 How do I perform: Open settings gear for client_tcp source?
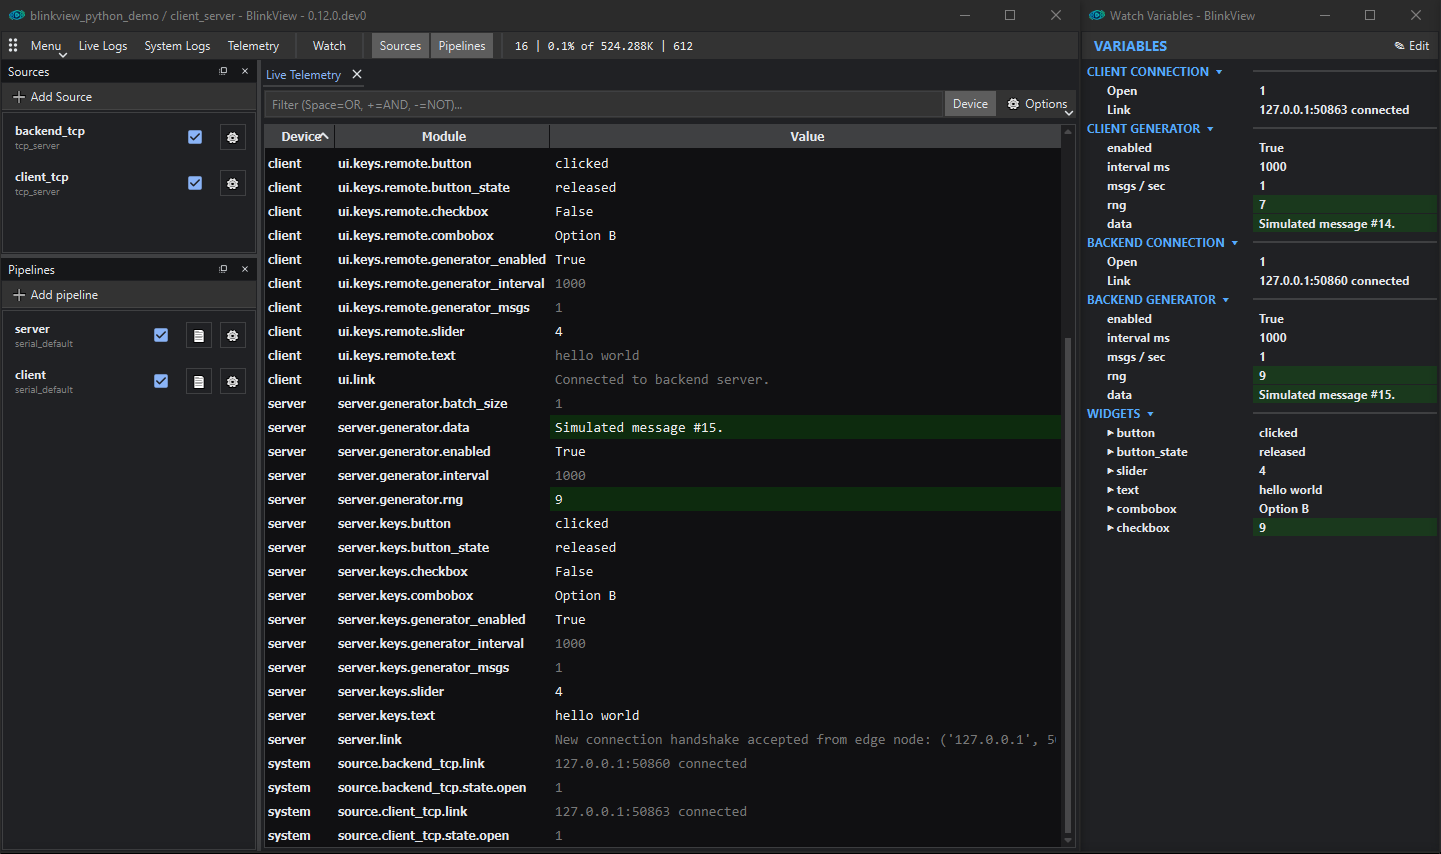(x=232, y=184)
